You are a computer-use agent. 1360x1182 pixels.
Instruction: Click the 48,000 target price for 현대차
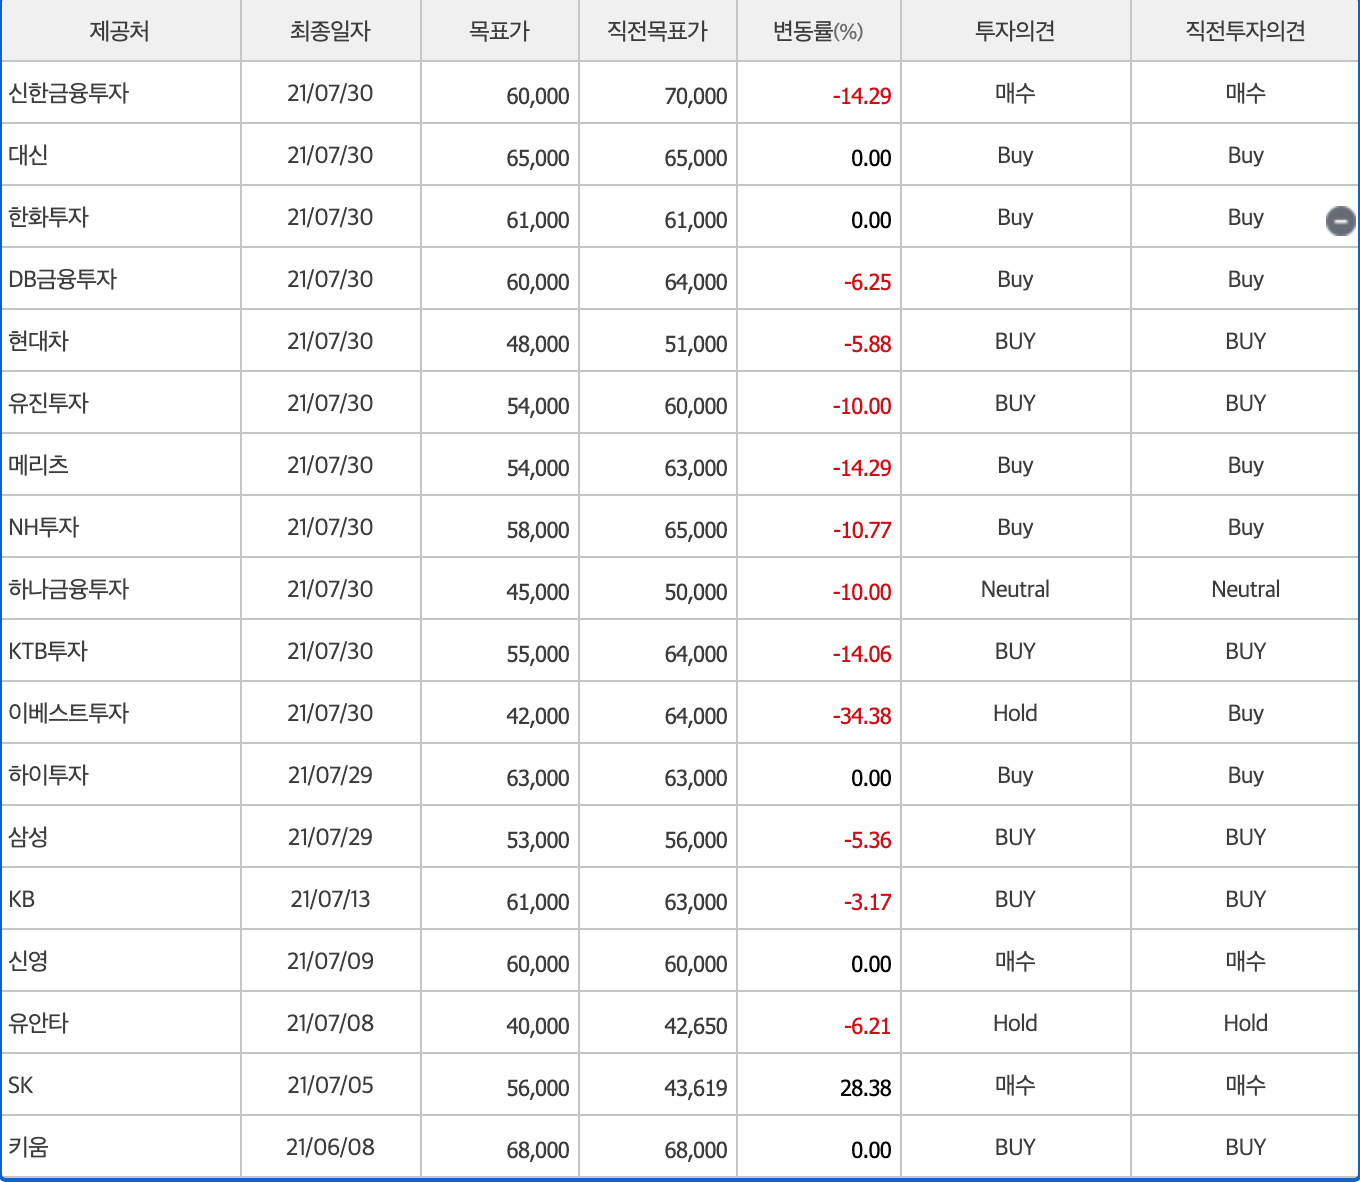(538, 344)
